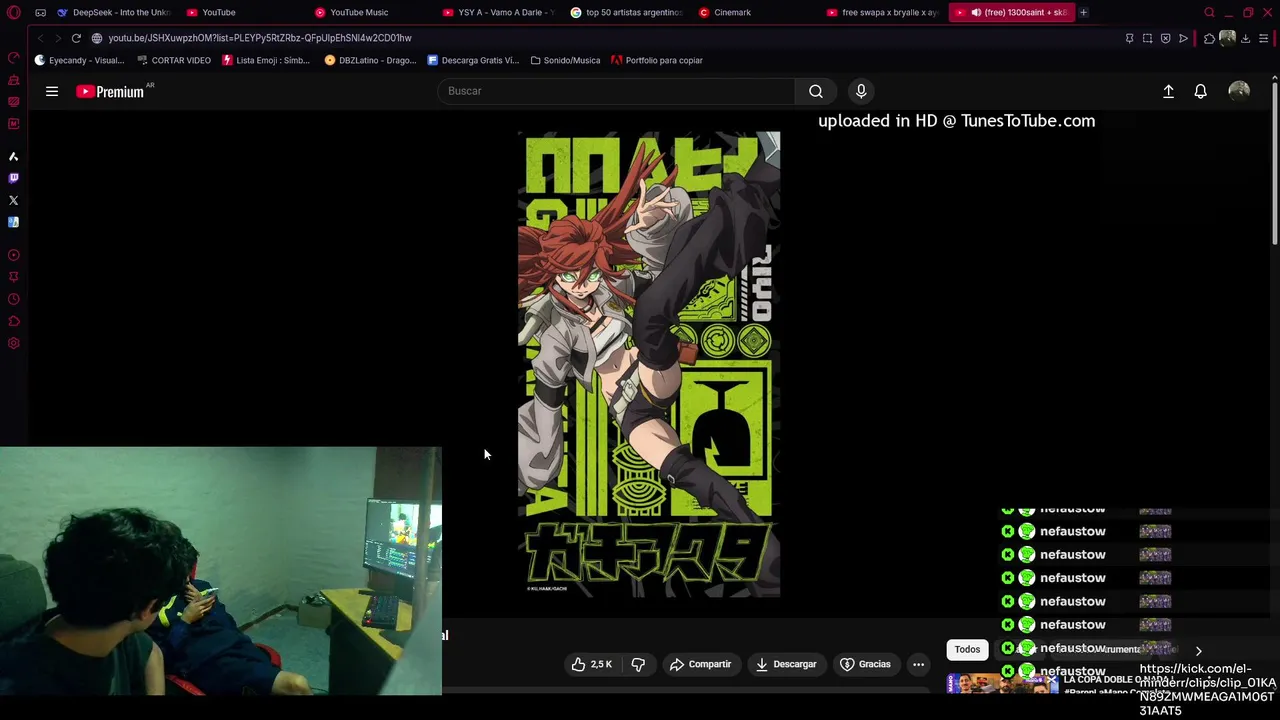Take a snapshot with the toolbar icon
The width and height of the screenshot is (1280, 720).
click(1147, 38)
